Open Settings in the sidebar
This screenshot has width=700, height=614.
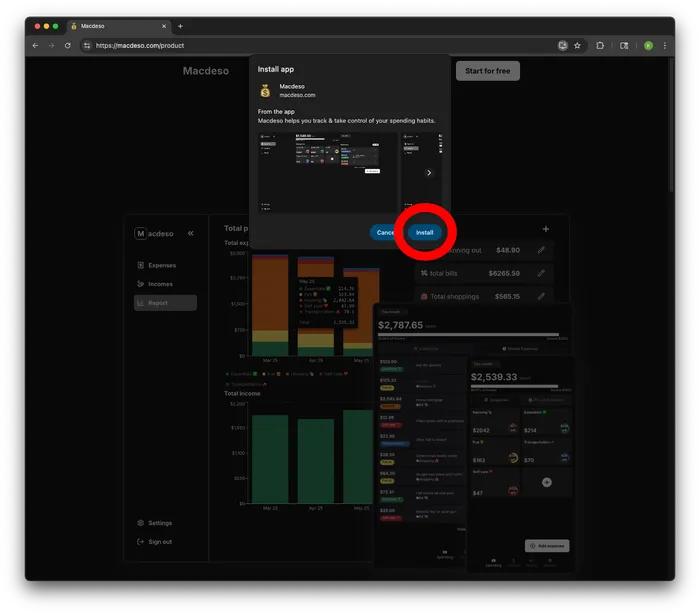(155, 523)
